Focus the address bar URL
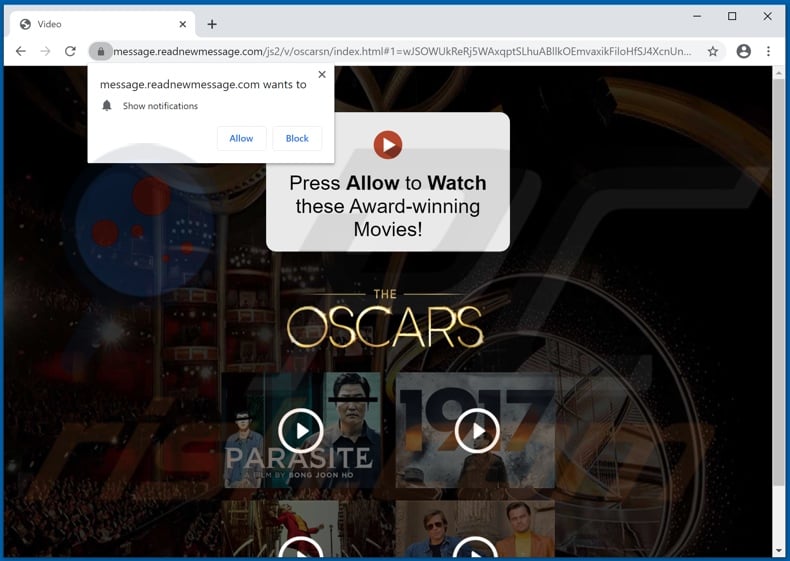The height and width of the screenshot is (561, 790). (x=402, y=51)
